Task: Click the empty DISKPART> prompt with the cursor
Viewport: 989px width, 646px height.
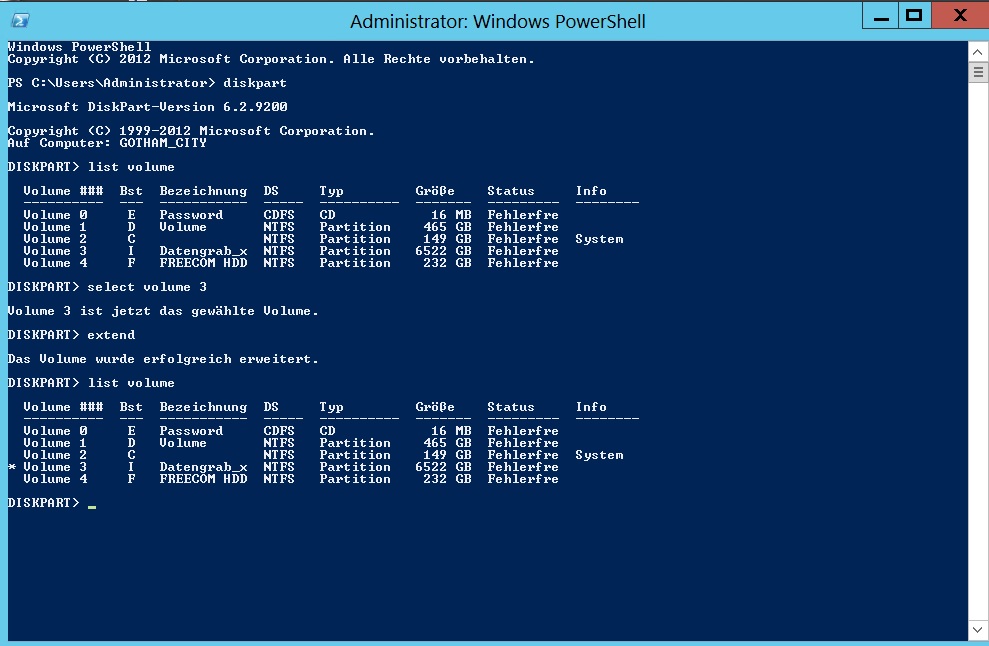Action: click(x=52, y=503)
